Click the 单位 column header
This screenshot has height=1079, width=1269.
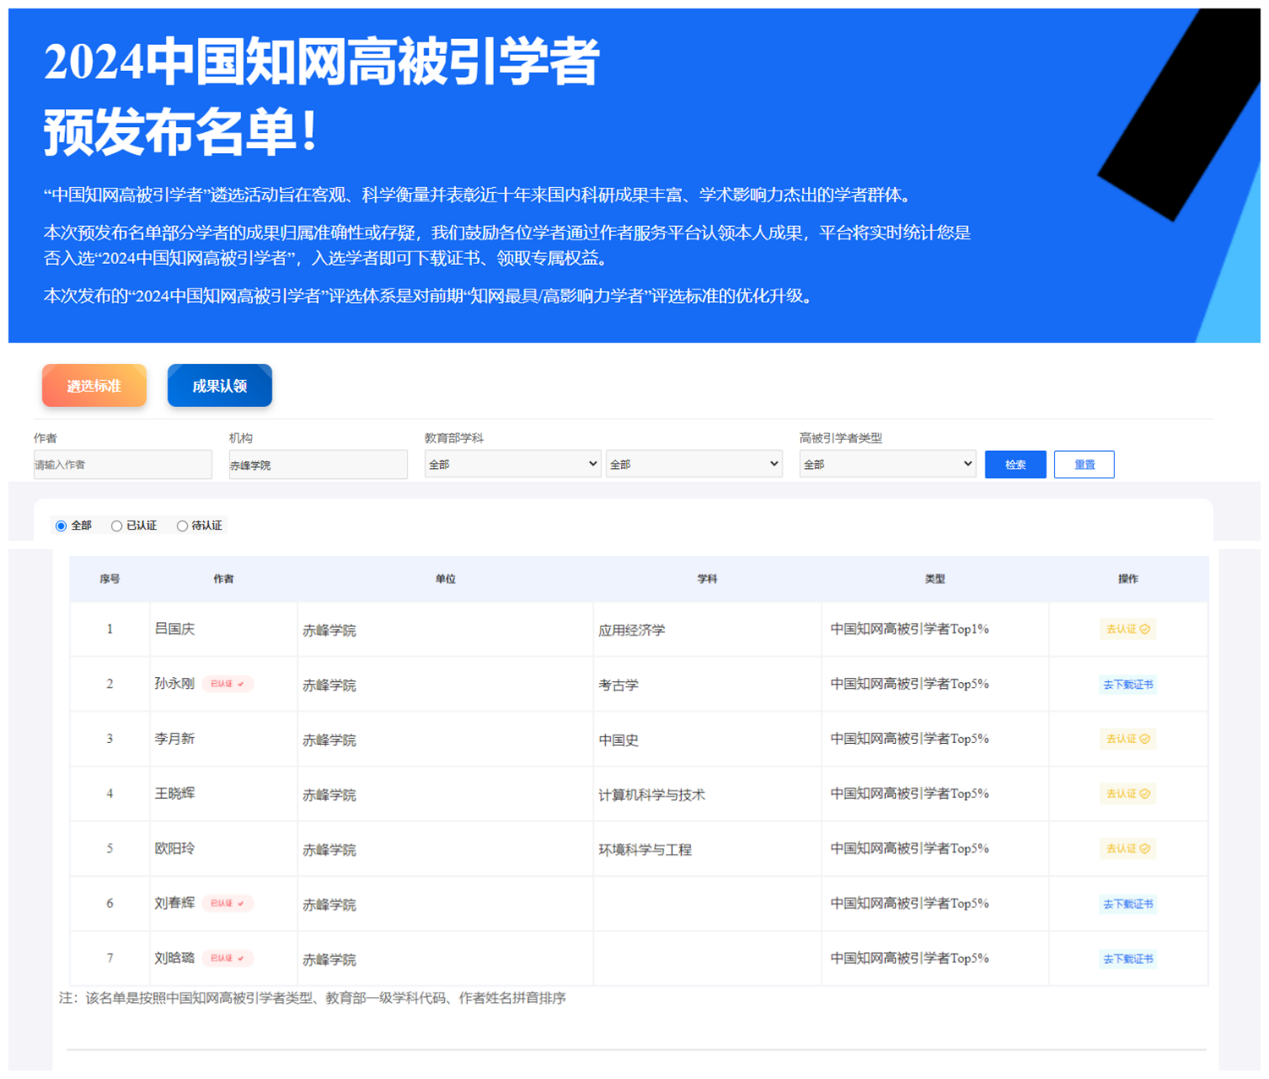tap(445, 579)
